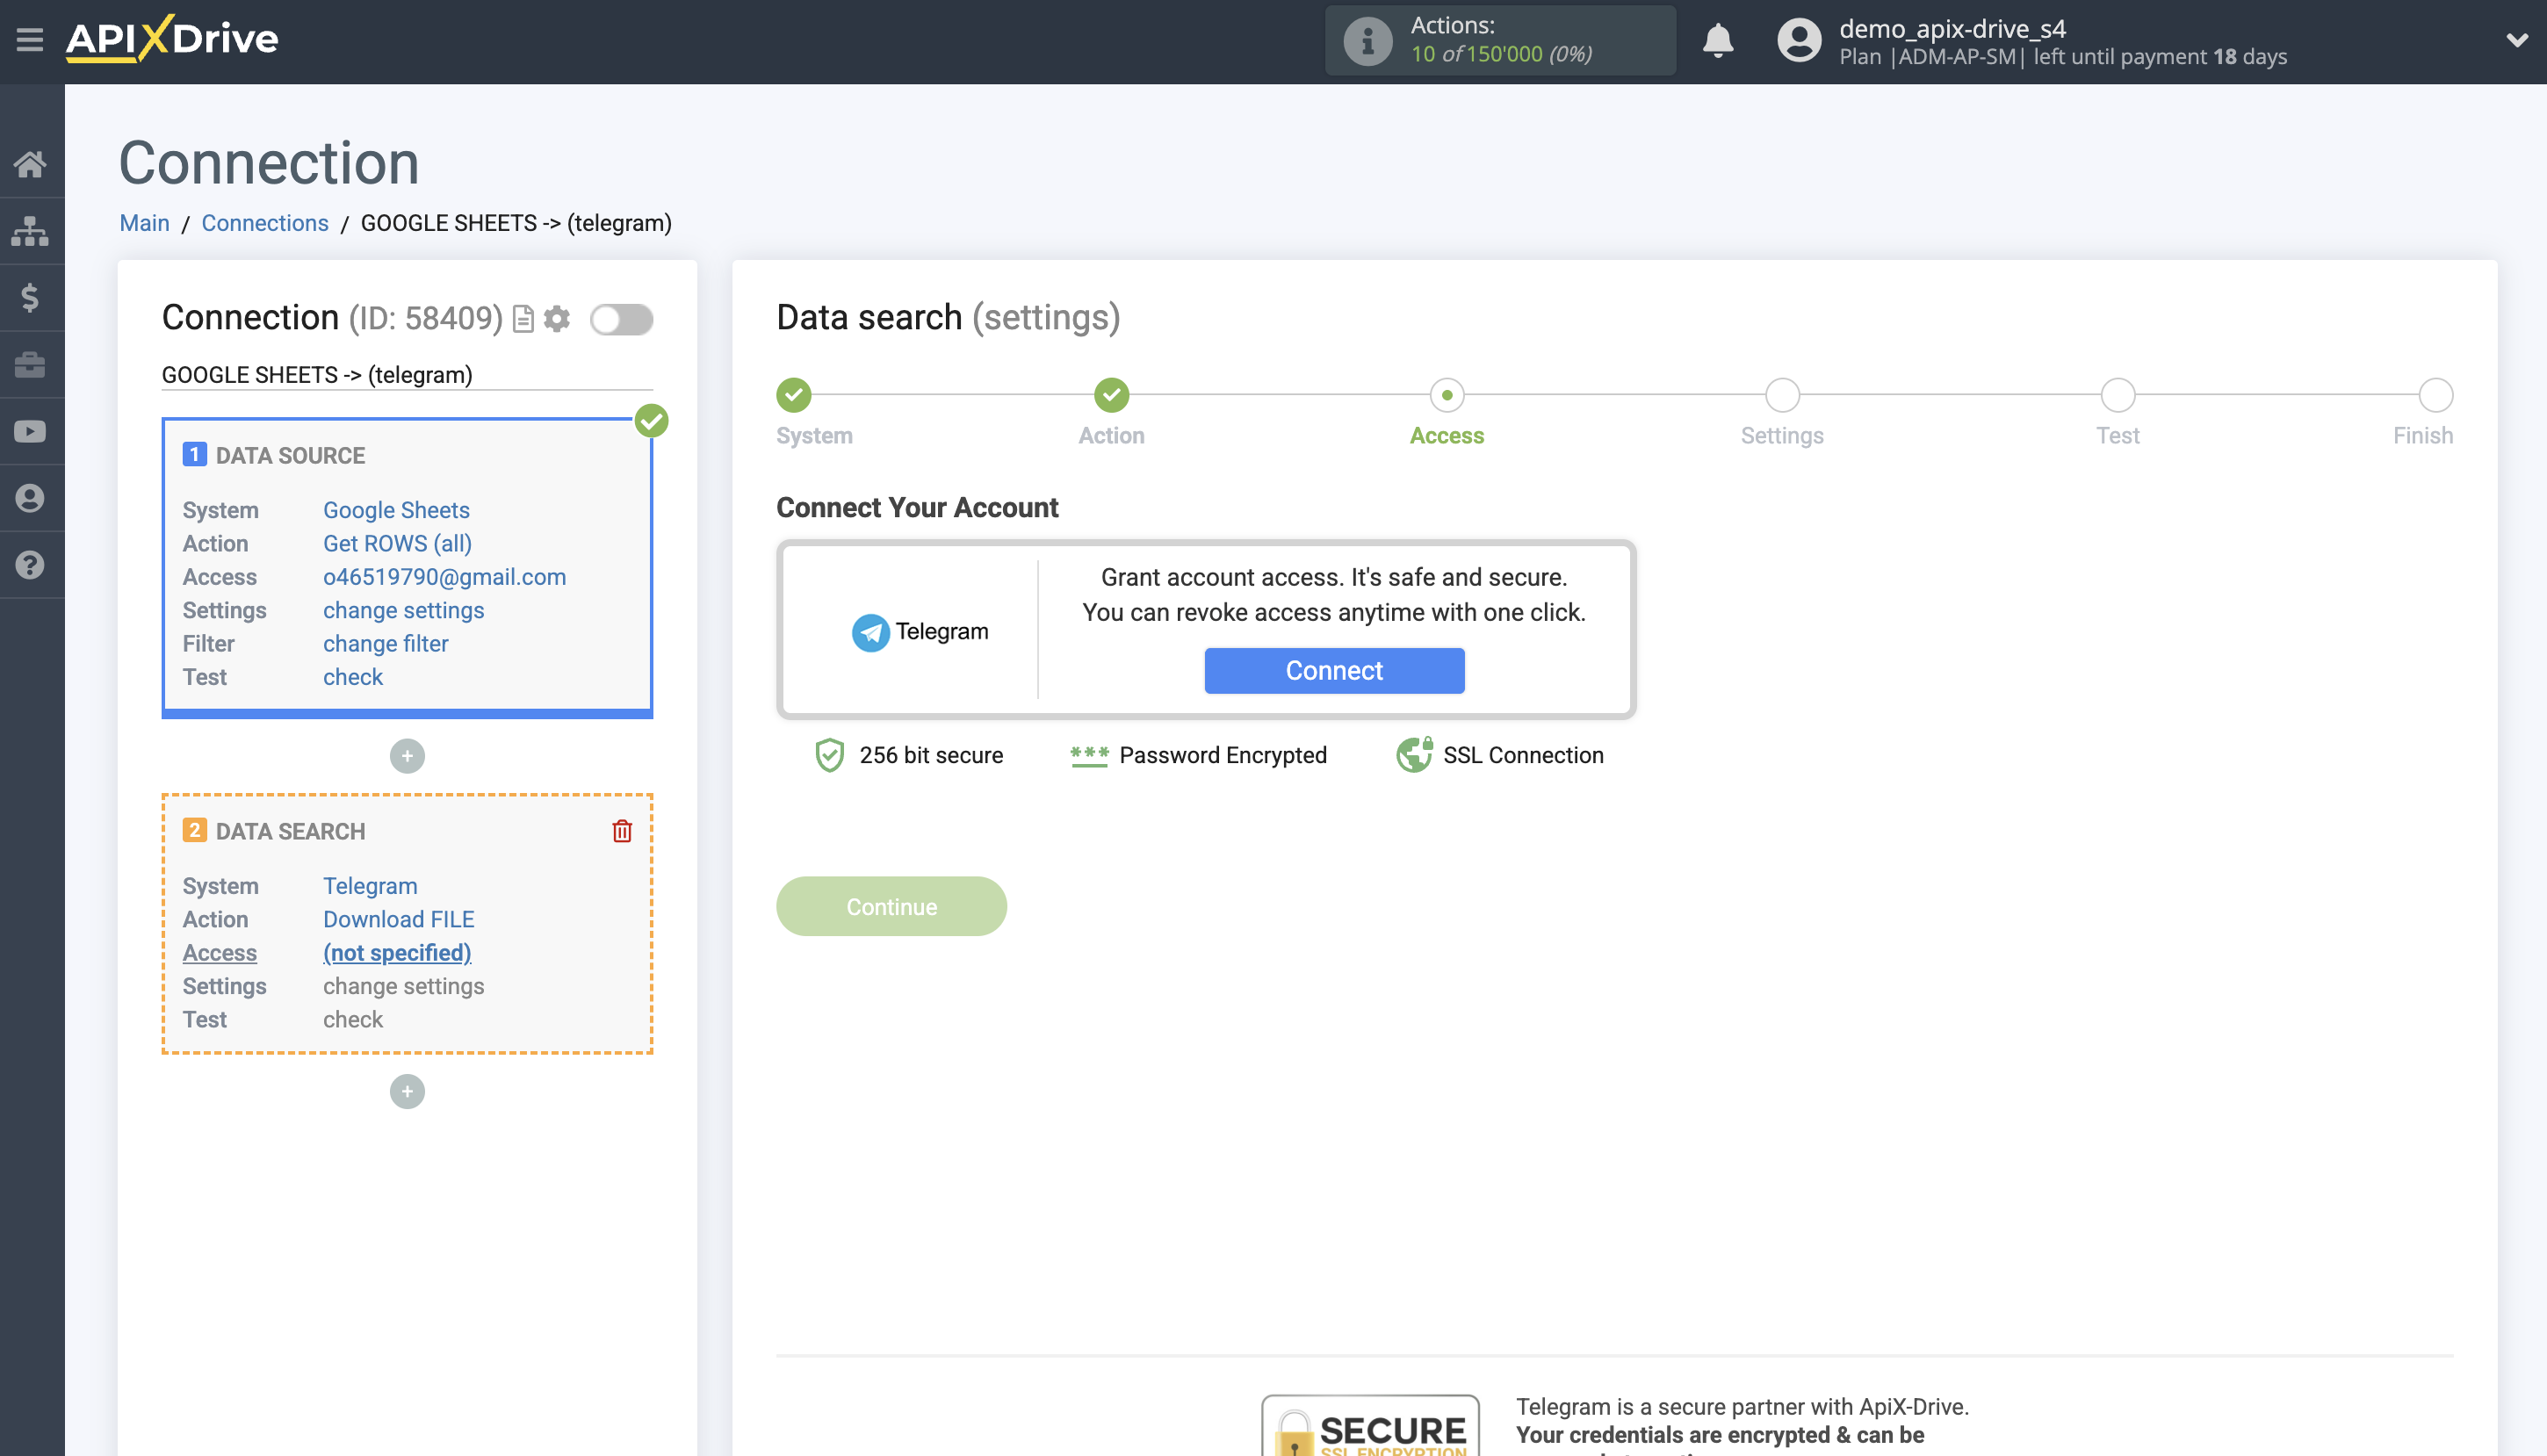Click the Settings step circle in the progress bar
Image resolution: width=2547 pixels, height=1456 pixels.
click(1781, 396)
